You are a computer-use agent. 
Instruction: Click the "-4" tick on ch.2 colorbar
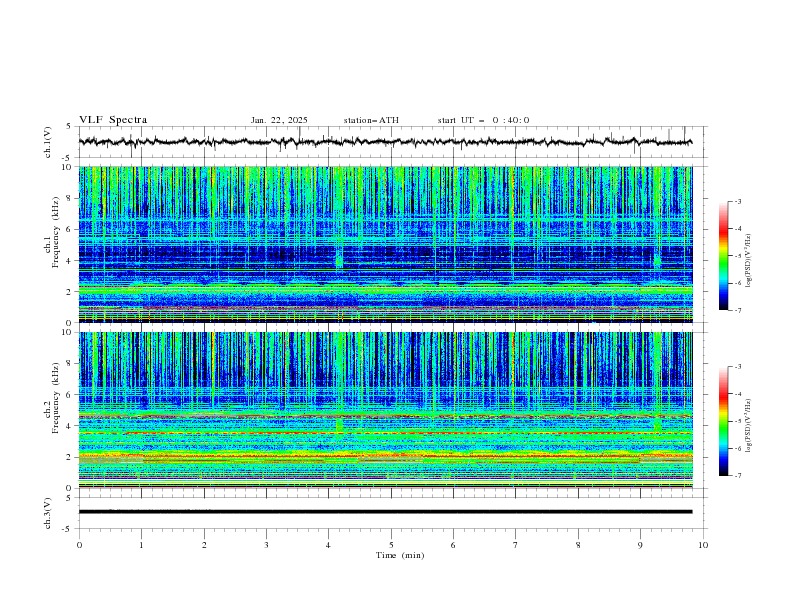click(x=737, y=394)
